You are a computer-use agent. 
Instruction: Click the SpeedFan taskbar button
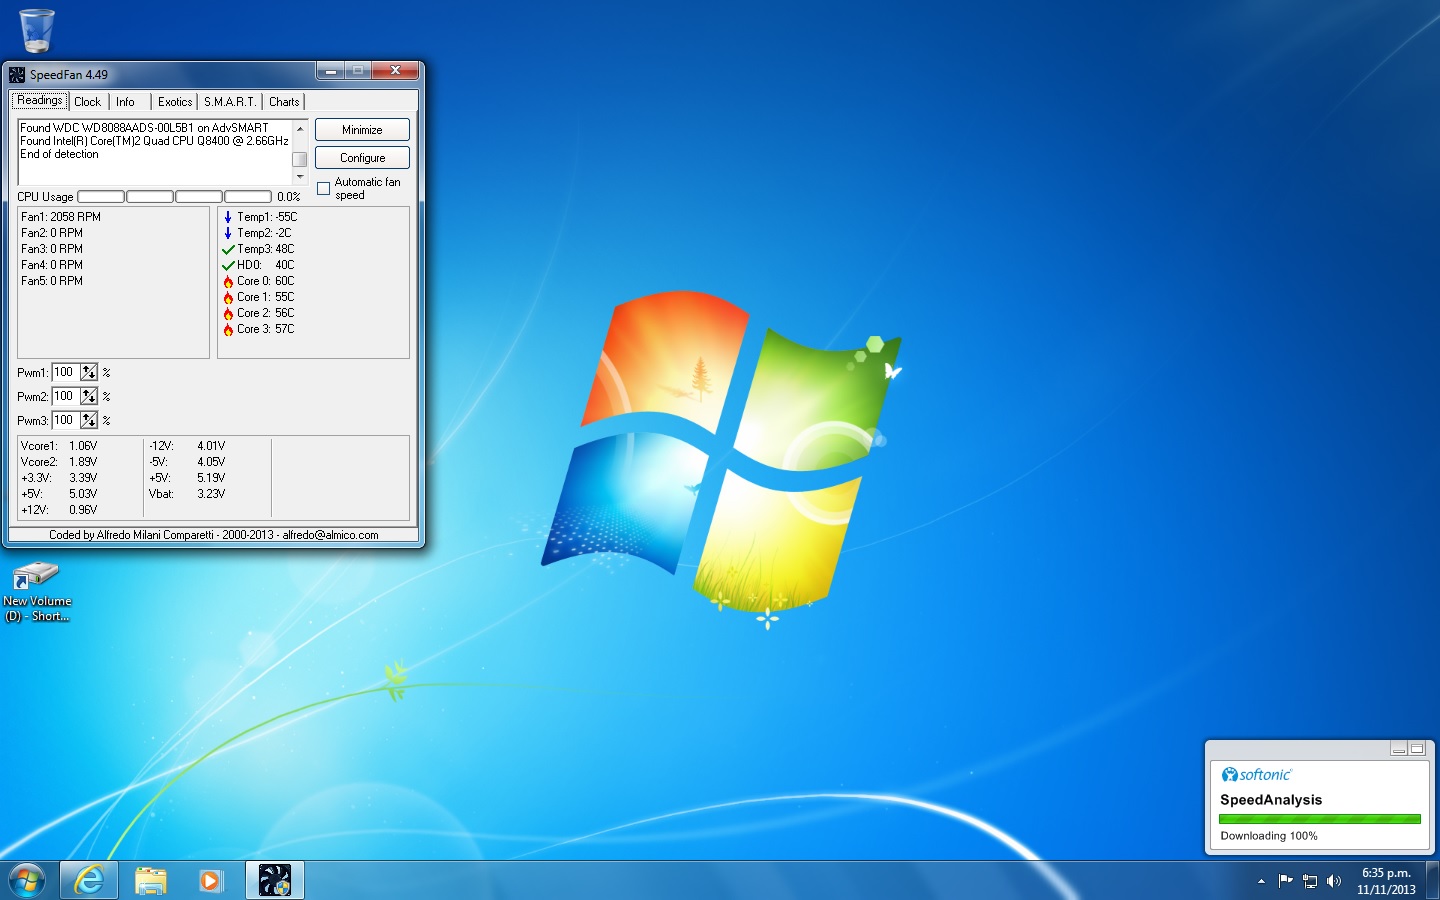pyautogui.click(x=275, y=881)
